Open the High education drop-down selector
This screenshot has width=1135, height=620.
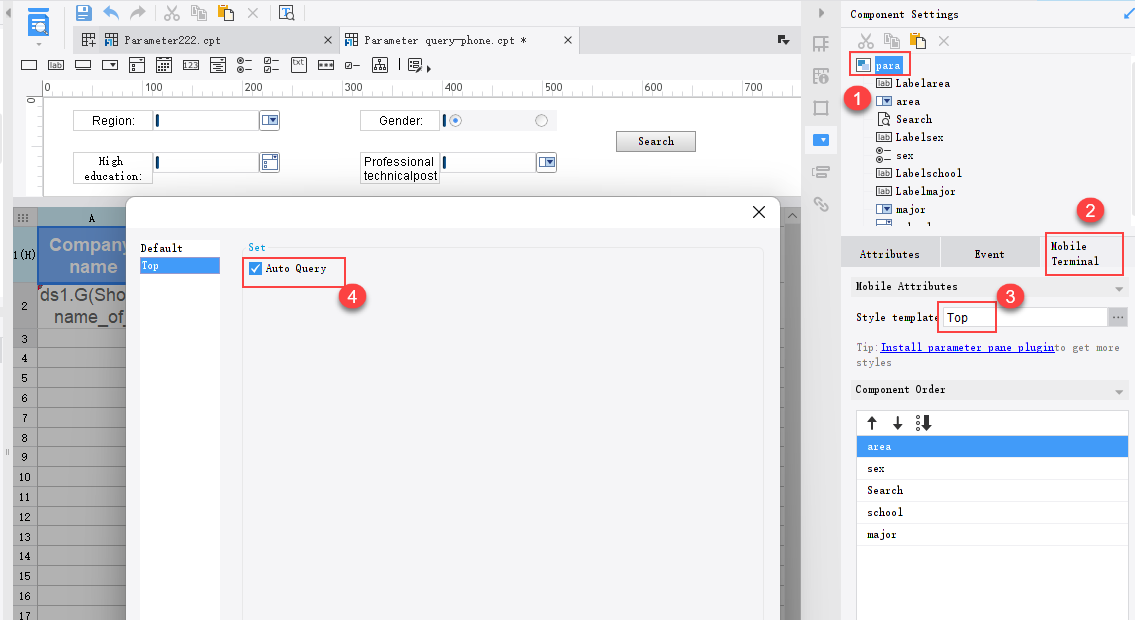tap(270, 162)
